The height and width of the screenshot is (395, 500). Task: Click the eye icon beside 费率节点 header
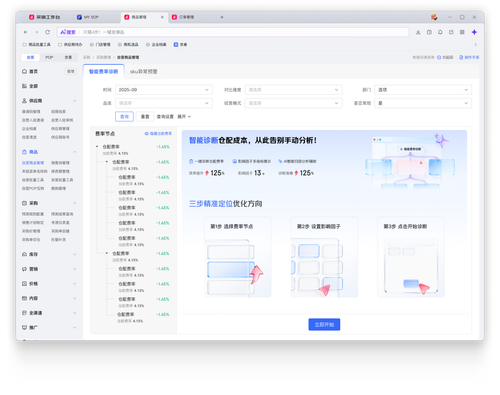pos(146,134)
